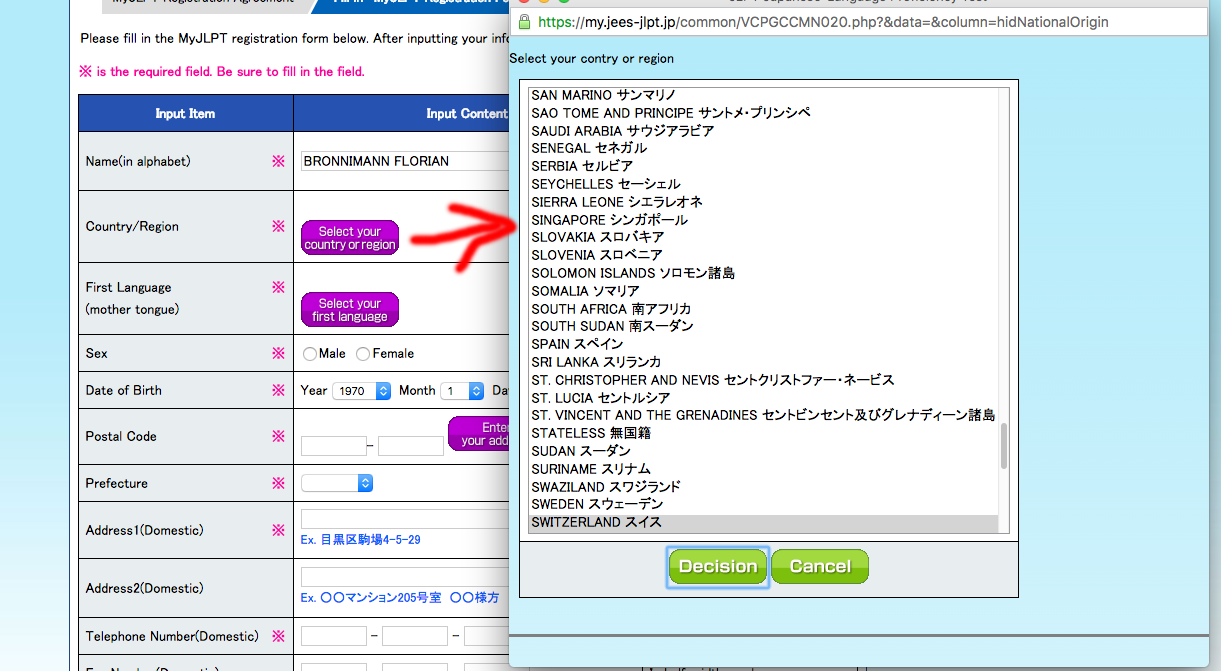This screenshot has width=1221, height=671.
Task: Focus the Address1(Domestic) input field
Action: pyautogui.click(x=405, y=519)
